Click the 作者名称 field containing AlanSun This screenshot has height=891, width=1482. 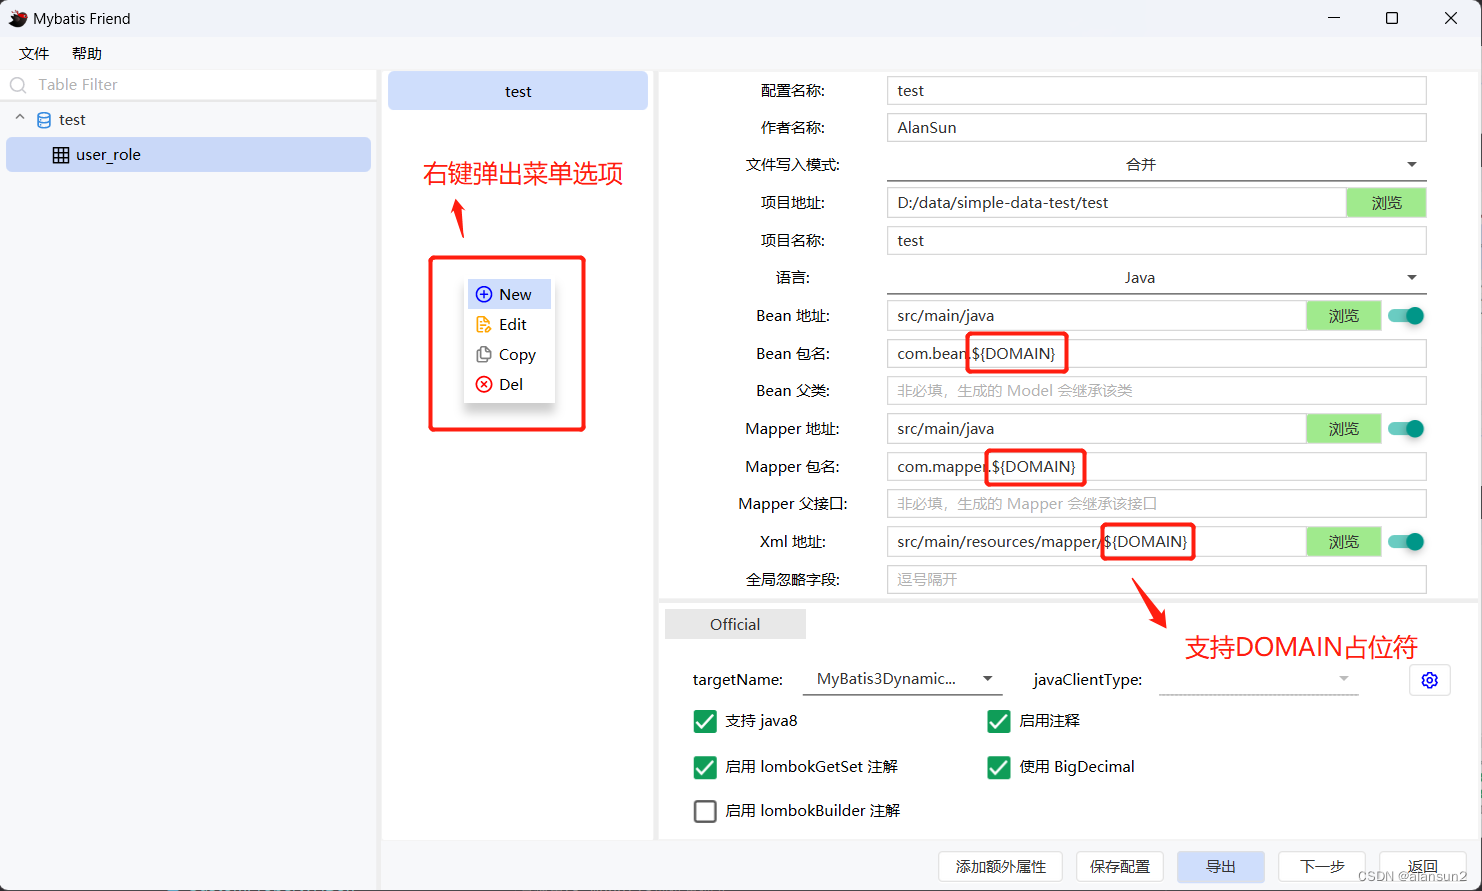point(1156,128)
